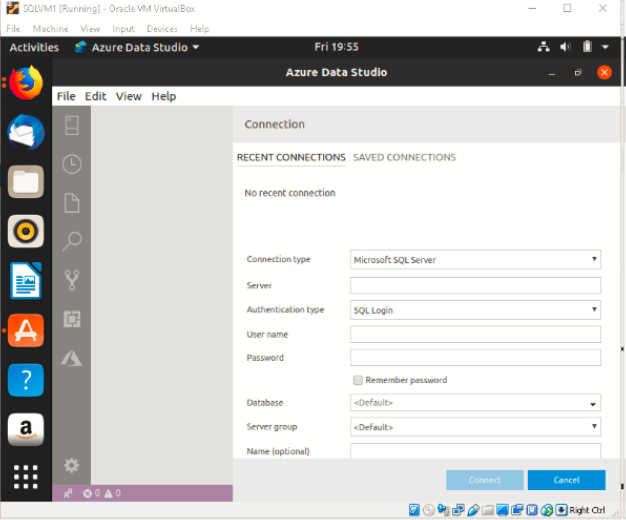Open Rhythmbox music player from dock
The image size is (626, 520).
click(26, 231)
